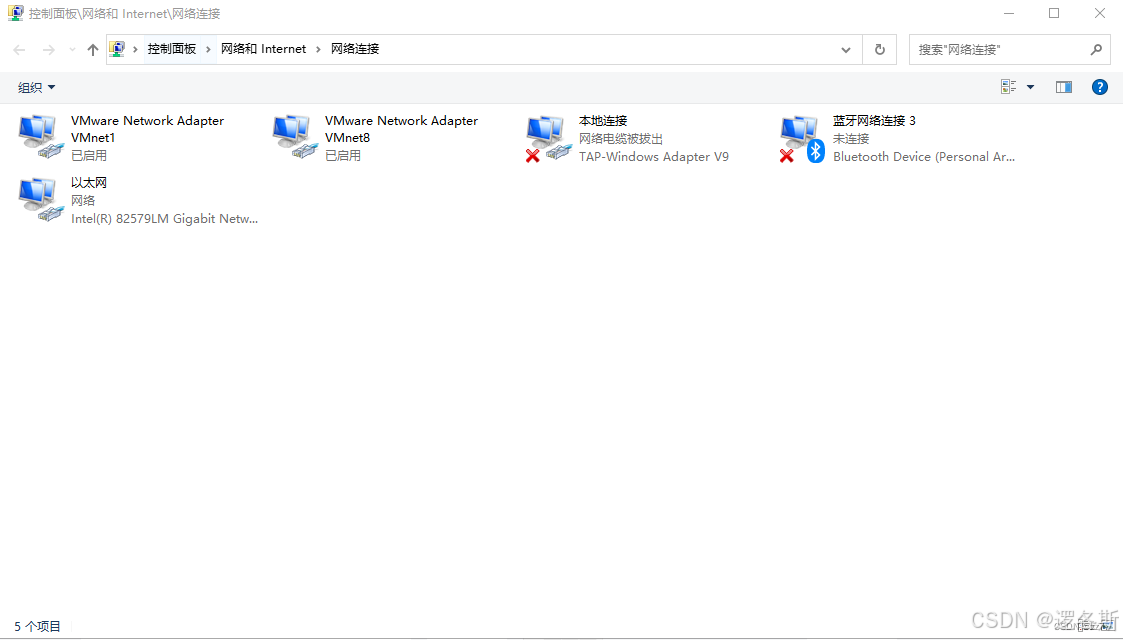Click the Back navigation arrow
This screenshot has width=1123, height=640.
pyautogui.click(x=19, y=49)
